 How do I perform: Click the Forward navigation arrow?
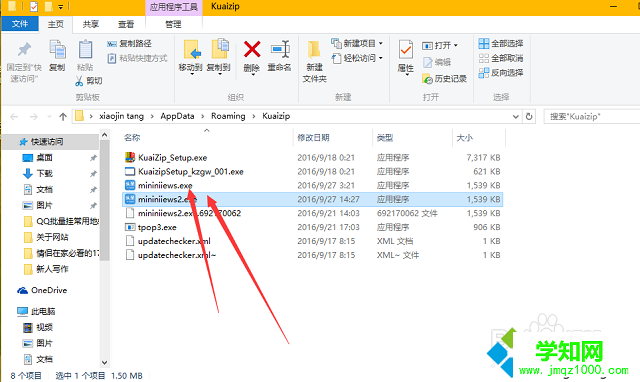pyautogui.click(x=34, y=117)
